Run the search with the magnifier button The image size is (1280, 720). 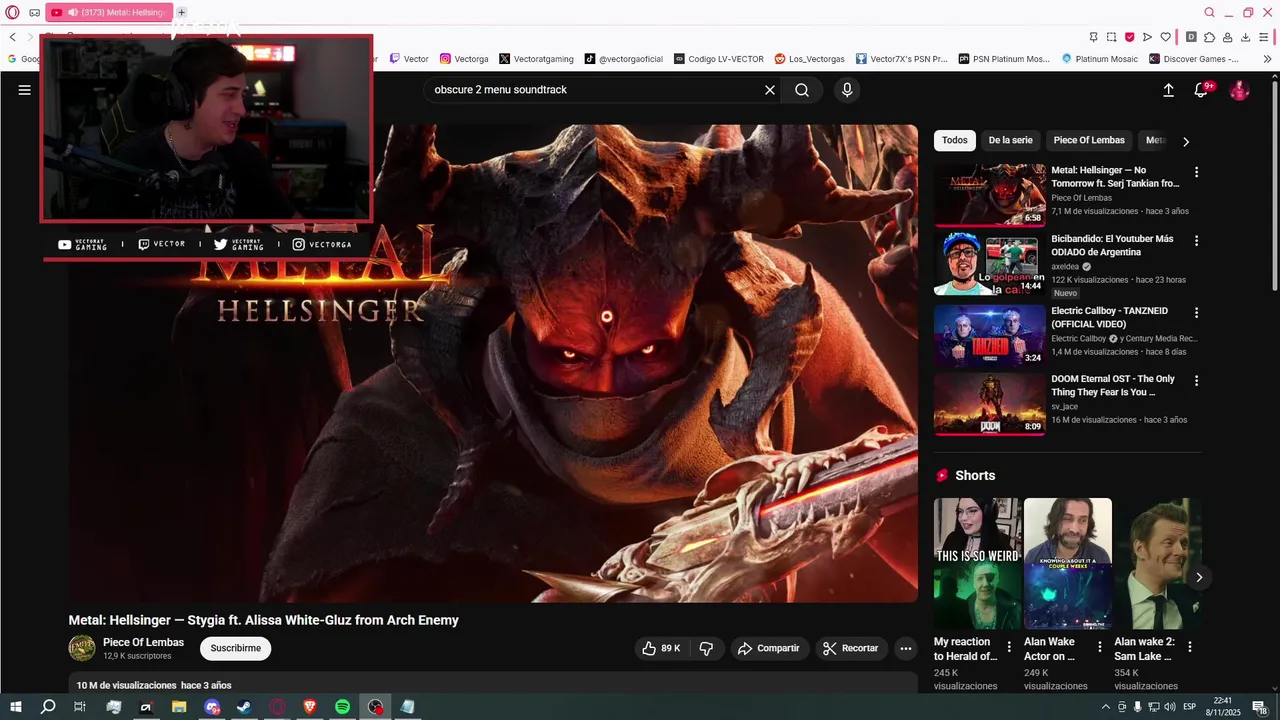[x=802, y=90]
